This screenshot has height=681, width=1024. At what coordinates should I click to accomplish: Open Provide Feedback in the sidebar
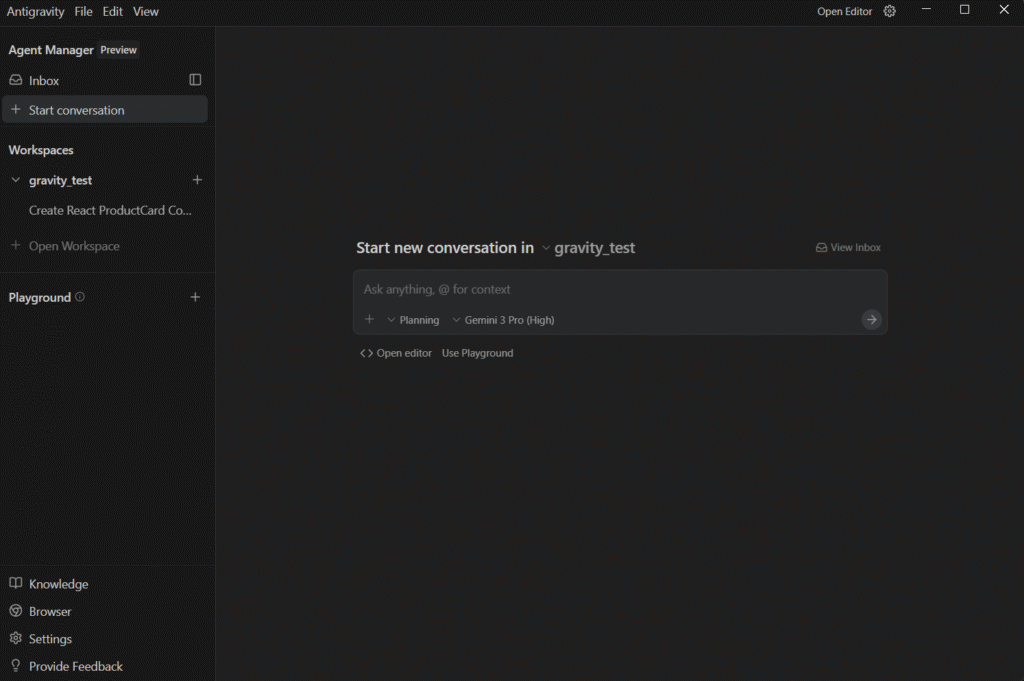(75, 666)
